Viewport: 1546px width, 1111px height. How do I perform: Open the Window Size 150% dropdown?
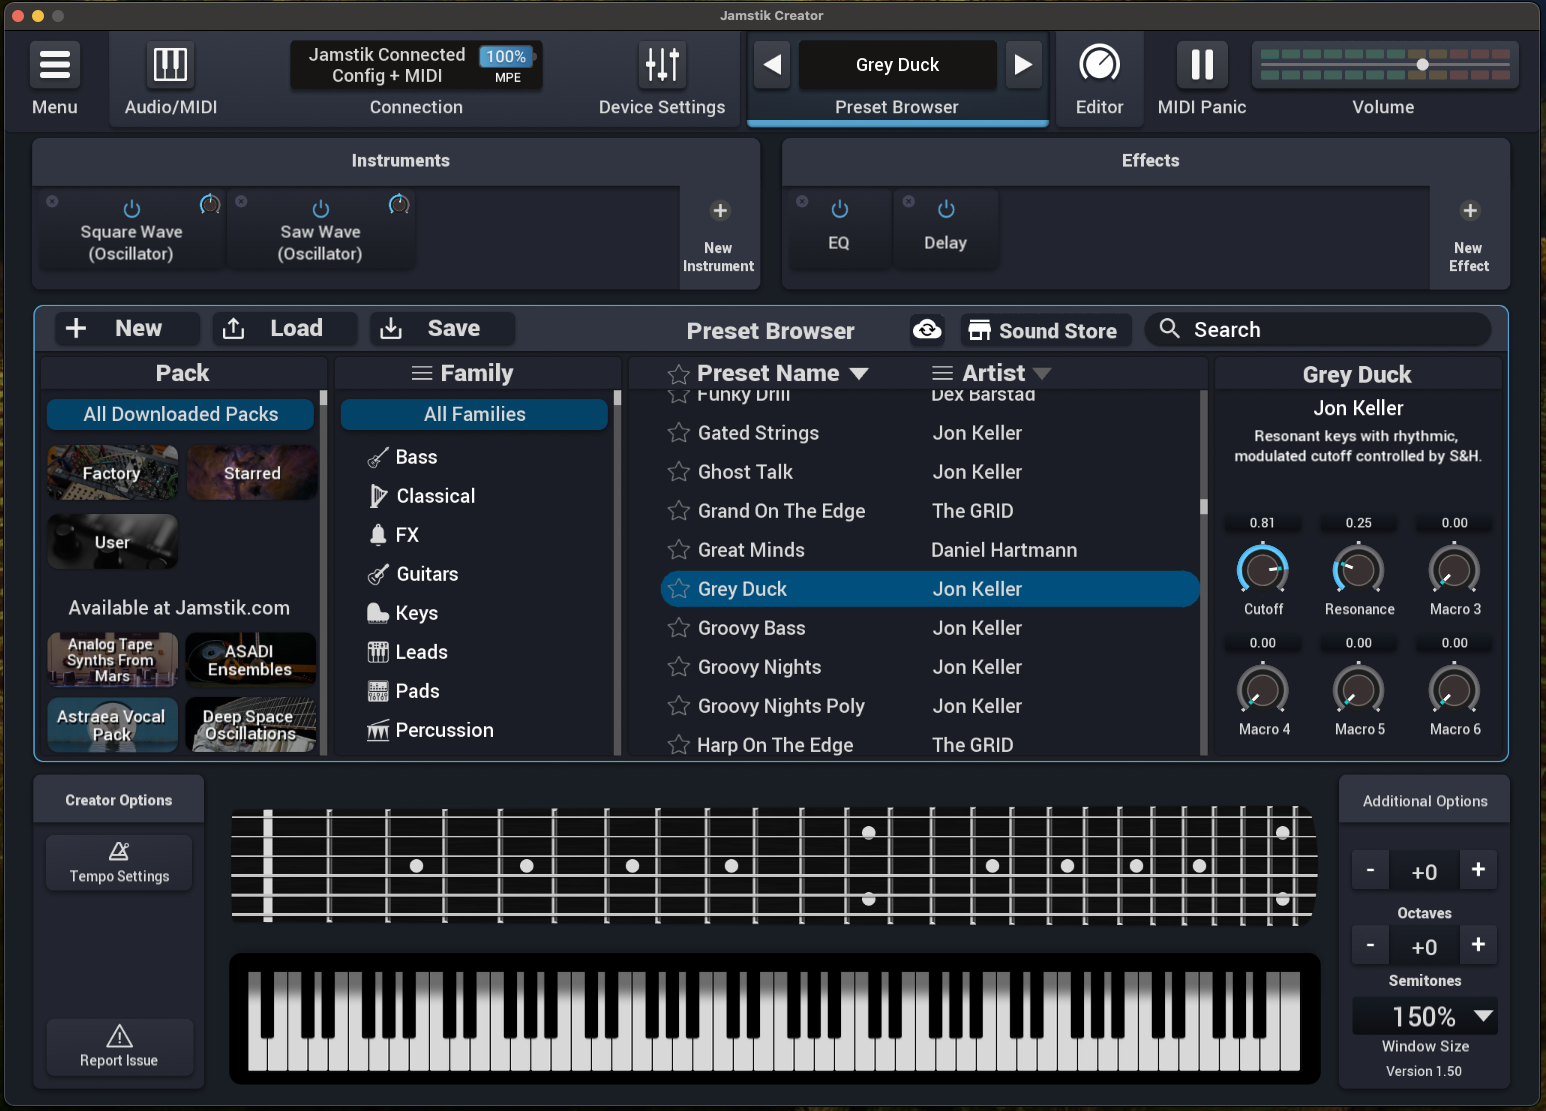[1484, 1016]
